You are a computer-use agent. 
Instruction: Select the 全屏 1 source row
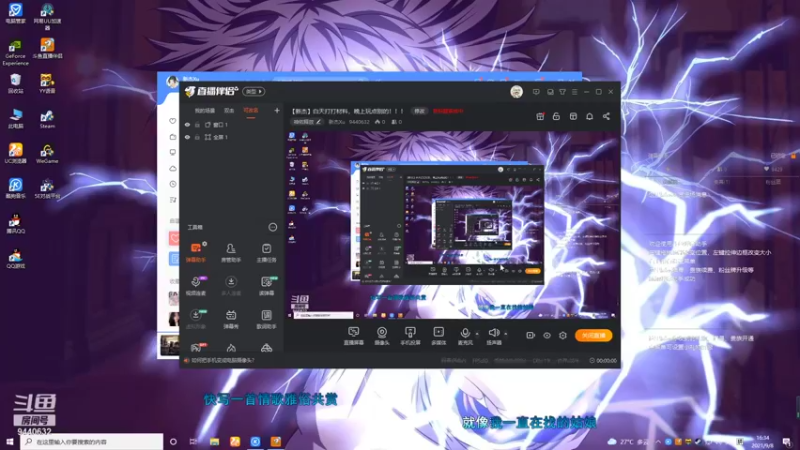click(x=231, y=137)
